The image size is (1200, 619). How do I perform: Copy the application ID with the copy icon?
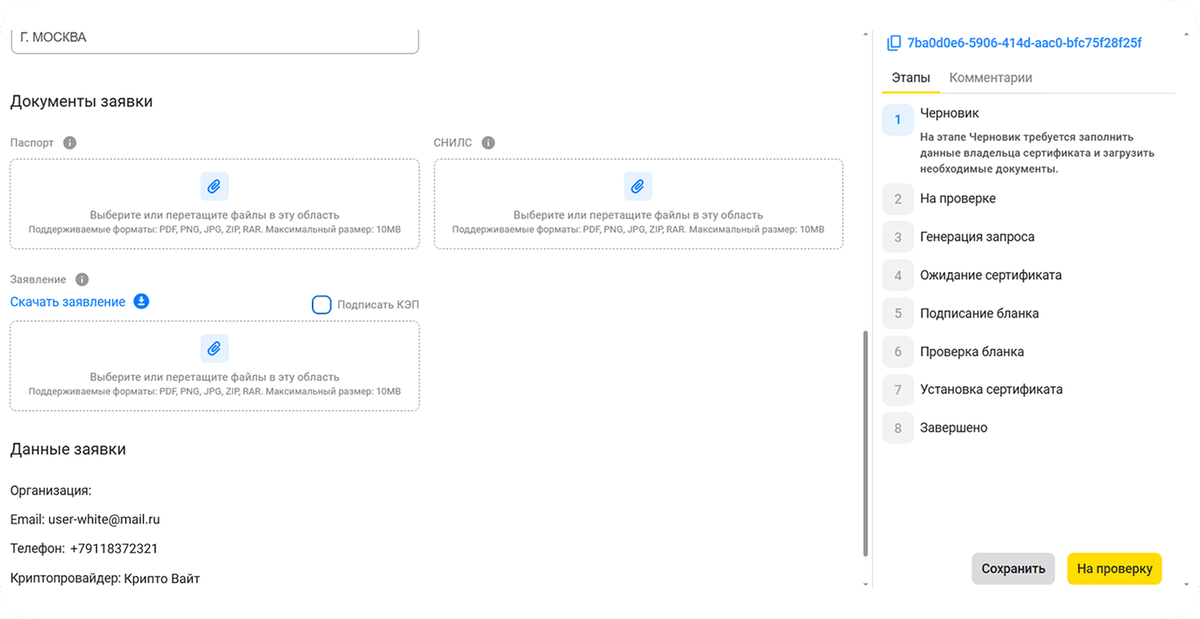pyautogui.click(x=894, y=43)
